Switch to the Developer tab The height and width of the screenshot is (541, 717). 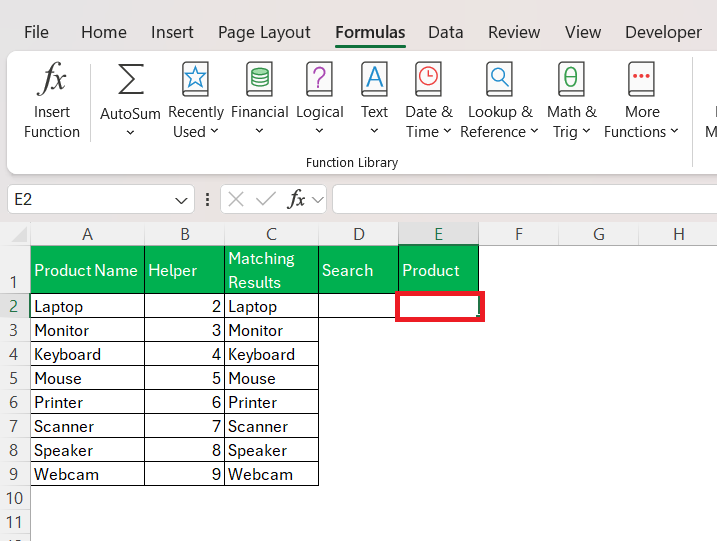(x=663, y=32)
